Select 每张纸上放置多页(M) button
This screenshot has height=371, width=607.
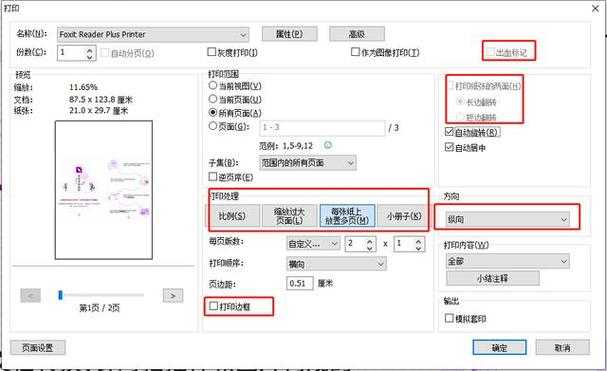click(x=347, y=216)
